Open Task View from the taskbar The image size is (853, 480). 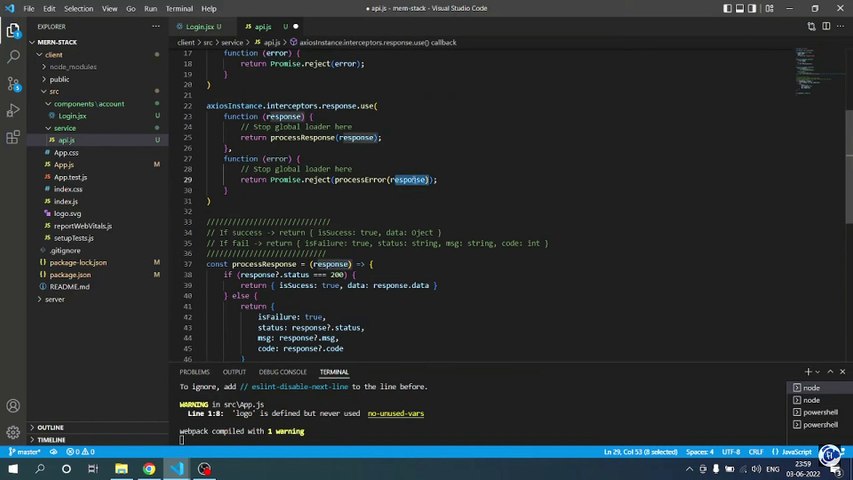[x=93, y=469]
